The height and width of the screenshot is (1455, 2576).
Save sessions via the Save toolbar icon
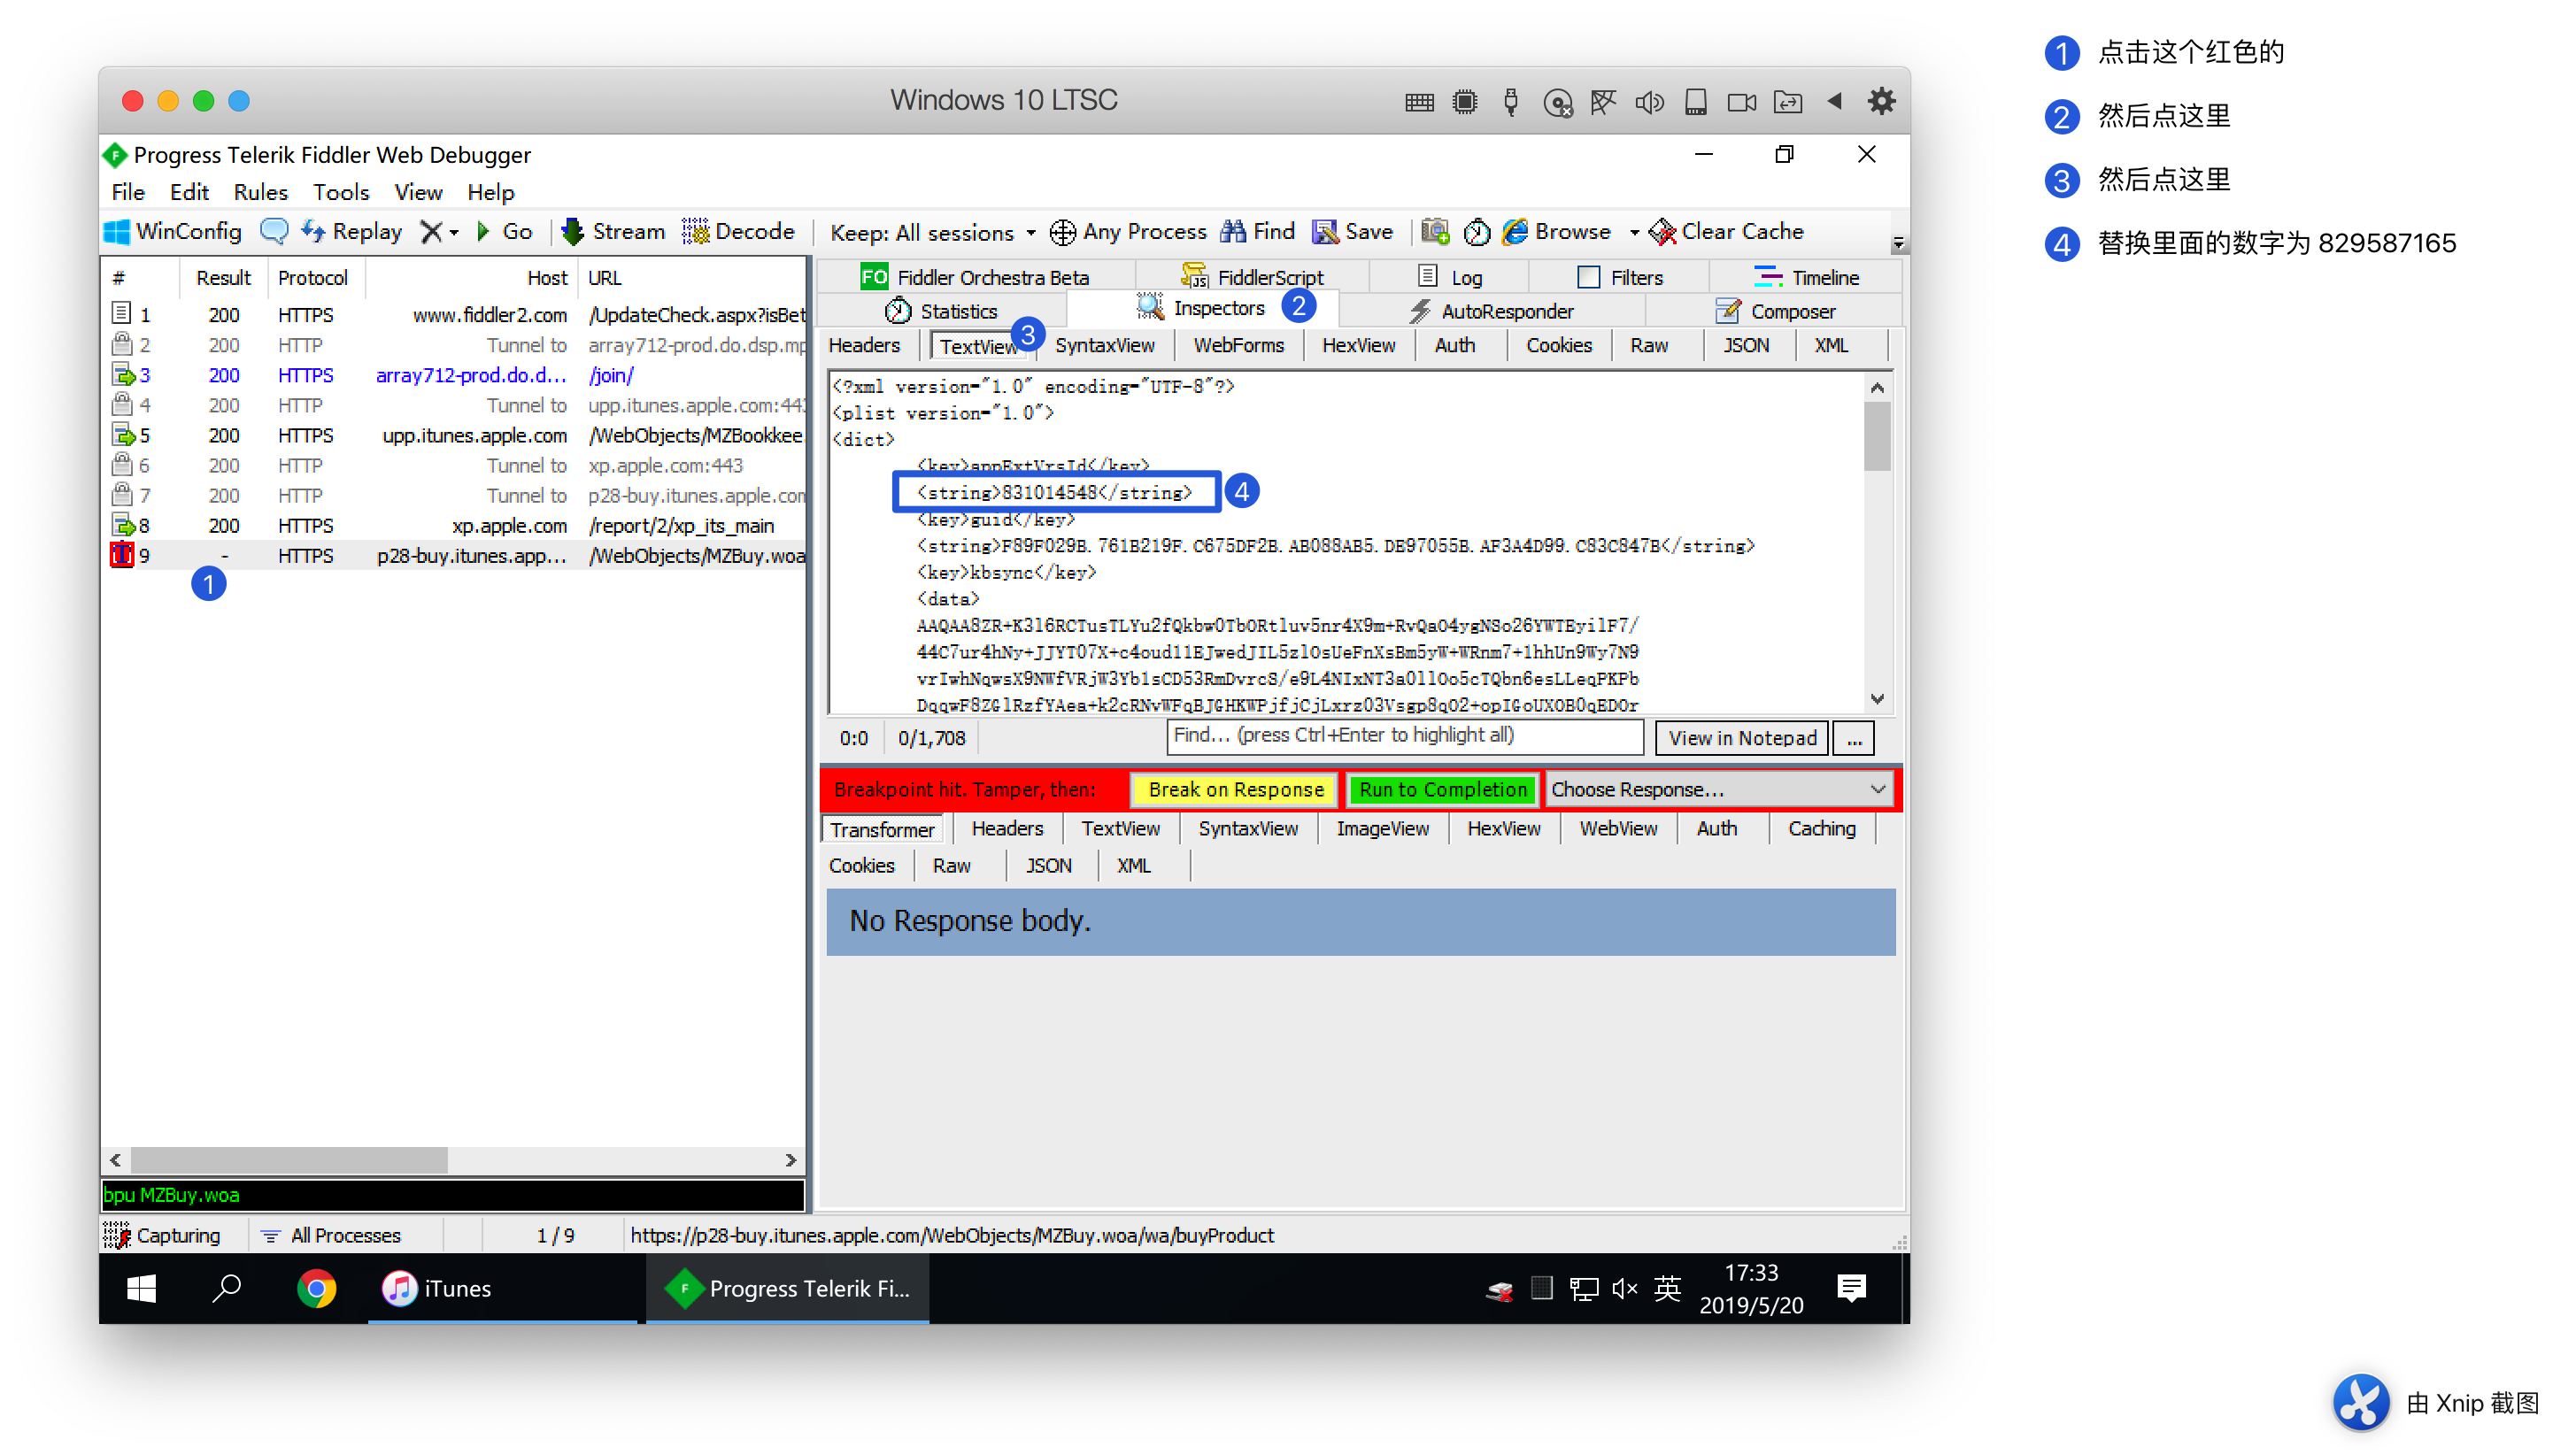point(1352,232)
